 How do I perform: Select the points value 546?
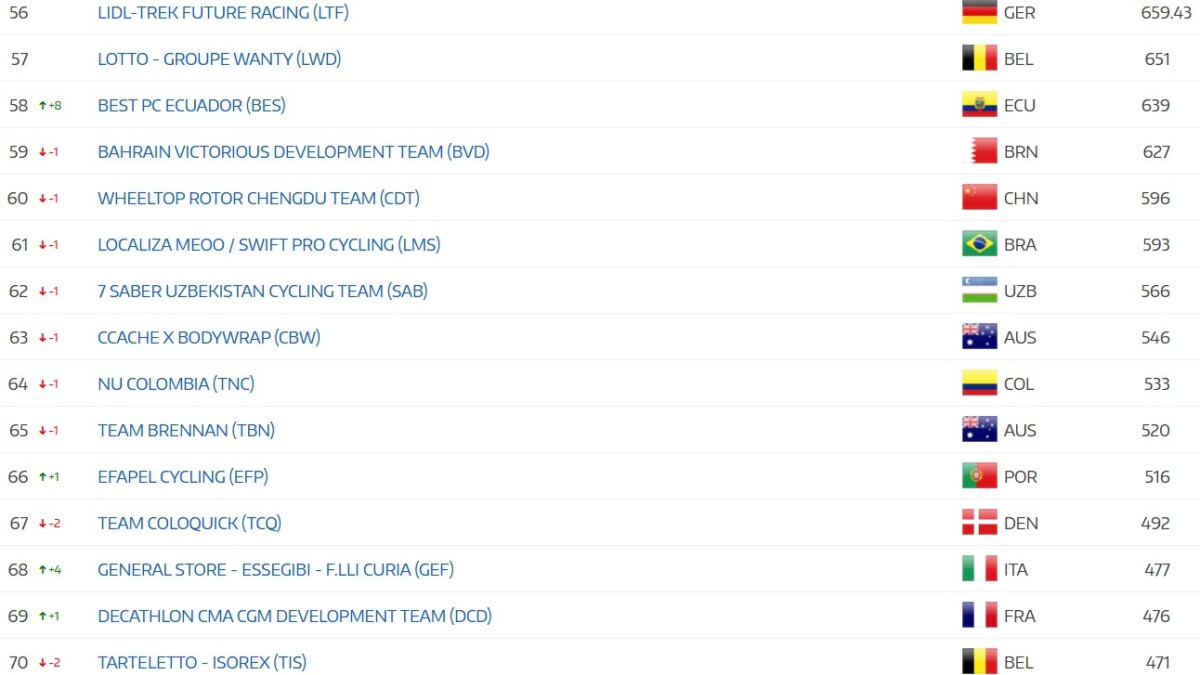1156,337
